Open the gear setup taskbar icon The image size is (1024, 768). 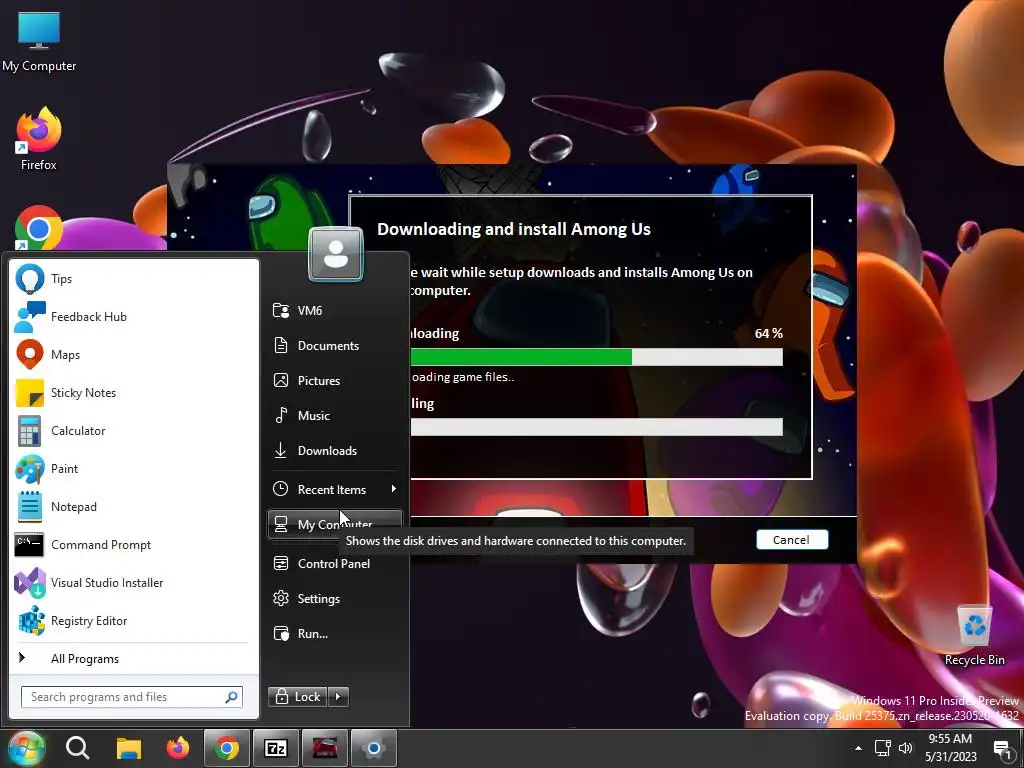pos(374,748)
